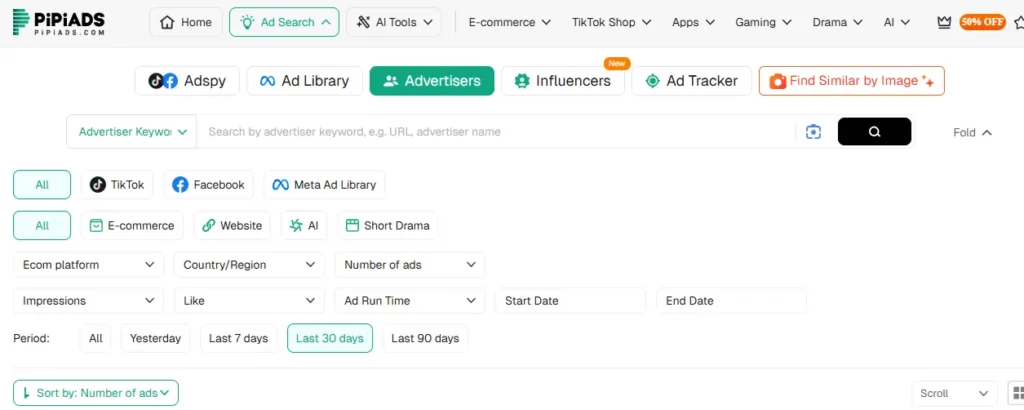Click Find Similar by Image button
Image resolution: width=1024 pixels, height=410 pixels.
pos(852,81)
